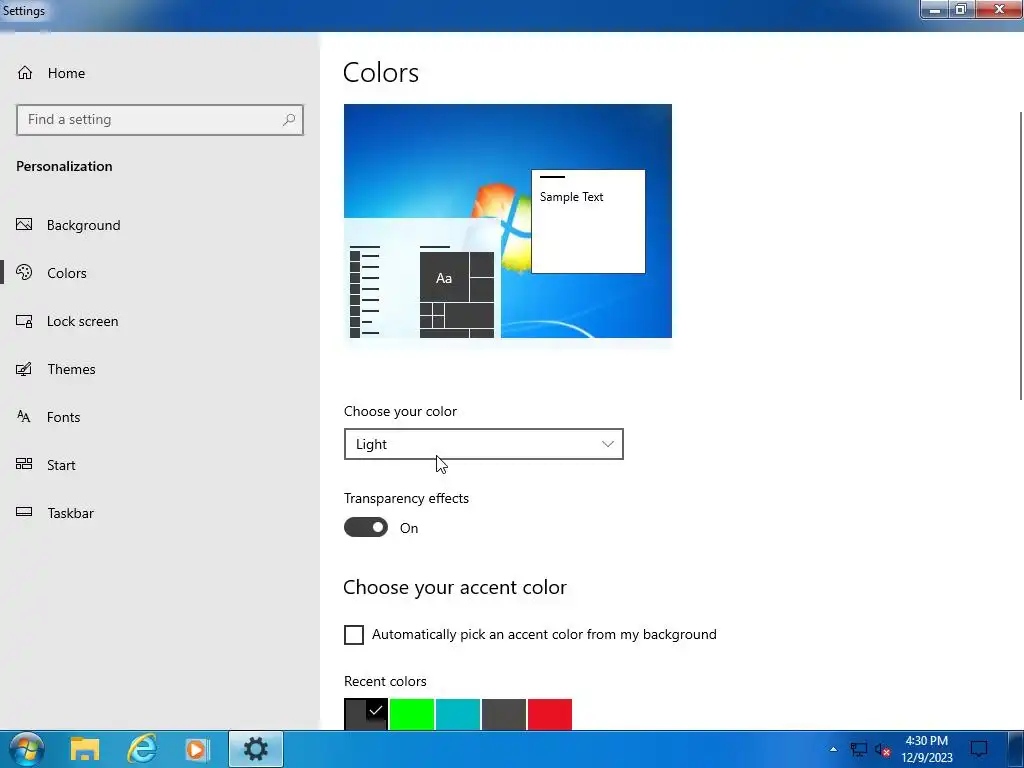
Task: Click the vertical scrollbar thumb
Action: (x=1021, y=255)
